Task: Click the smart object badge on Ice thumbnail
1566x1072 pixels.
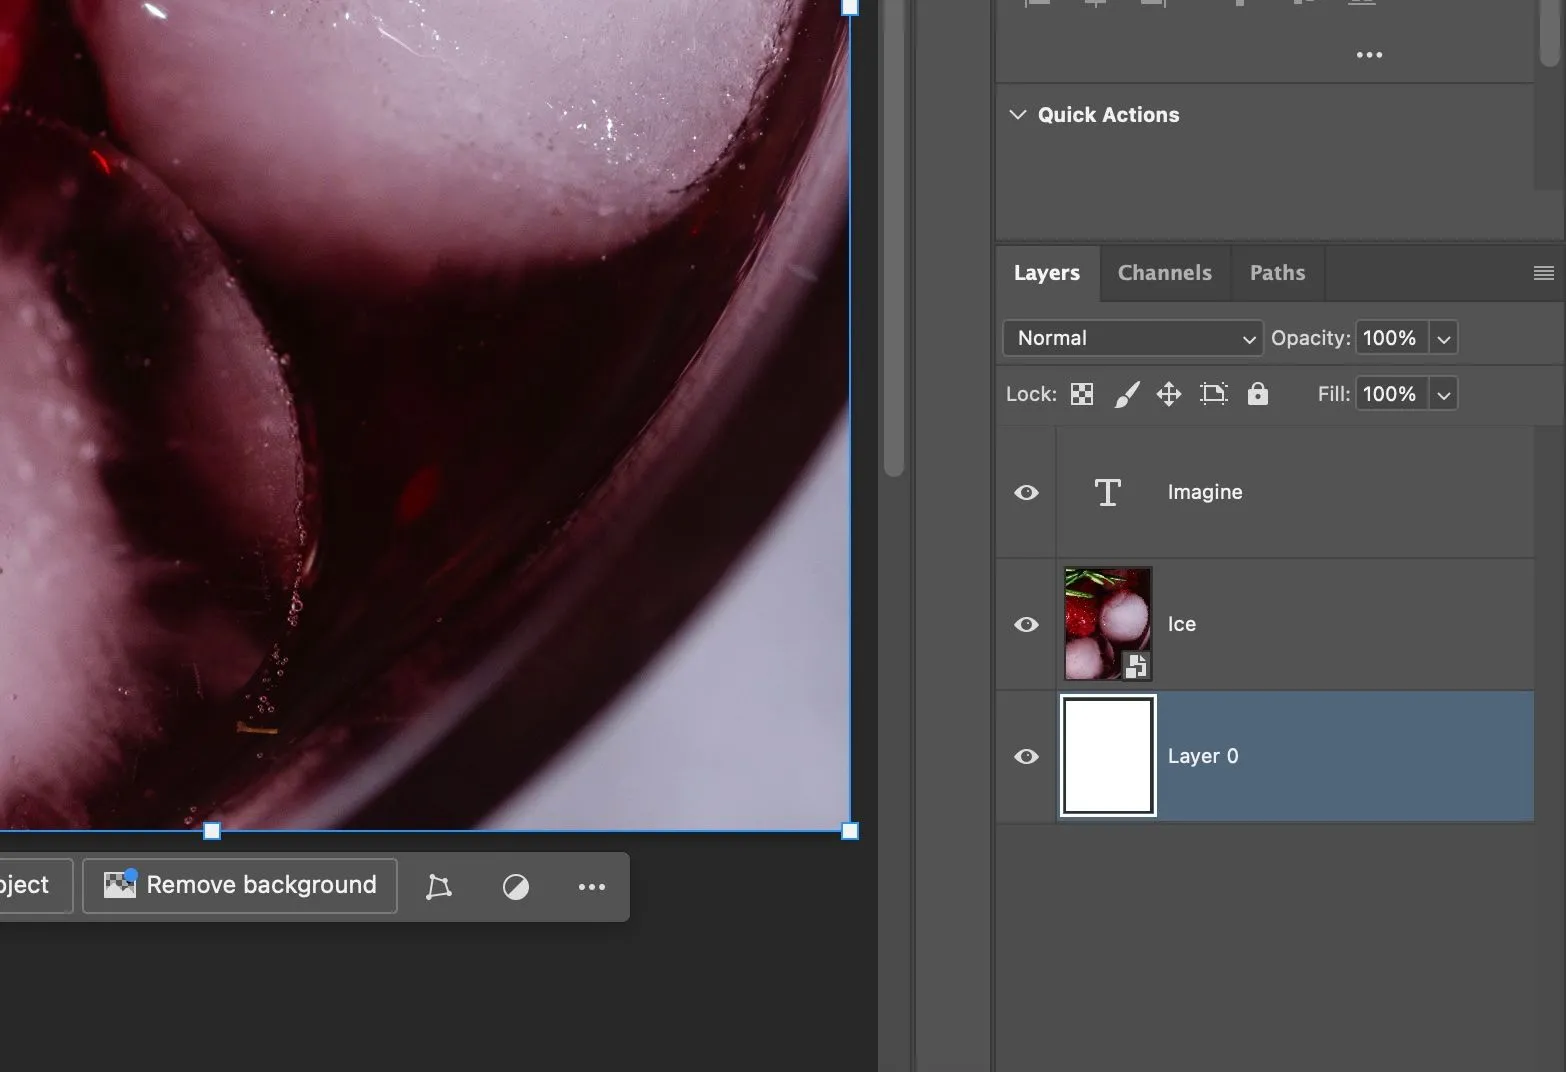Action: tap(1136, 665)
